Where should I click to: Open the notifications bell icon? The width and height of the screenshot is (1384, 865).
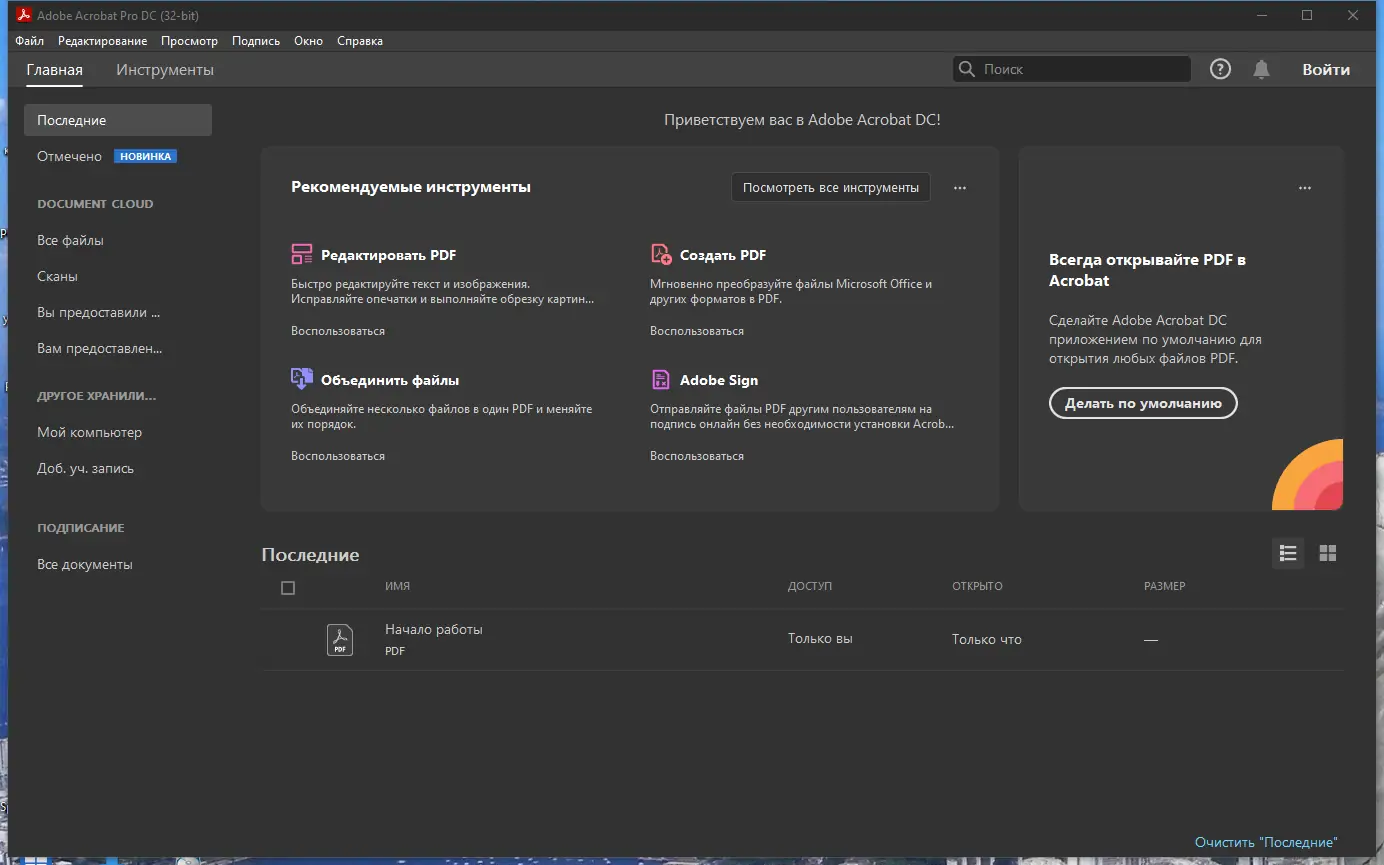pos(1260,68)
